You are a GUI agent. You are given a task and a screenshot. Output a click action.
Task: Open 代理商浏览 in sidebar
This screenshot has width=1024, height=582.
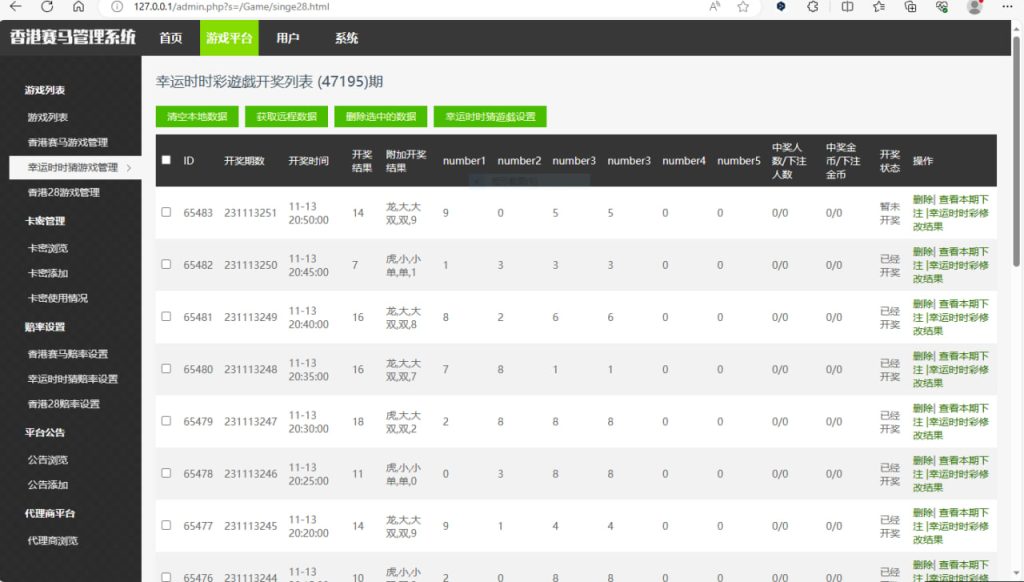coord(53,541)
